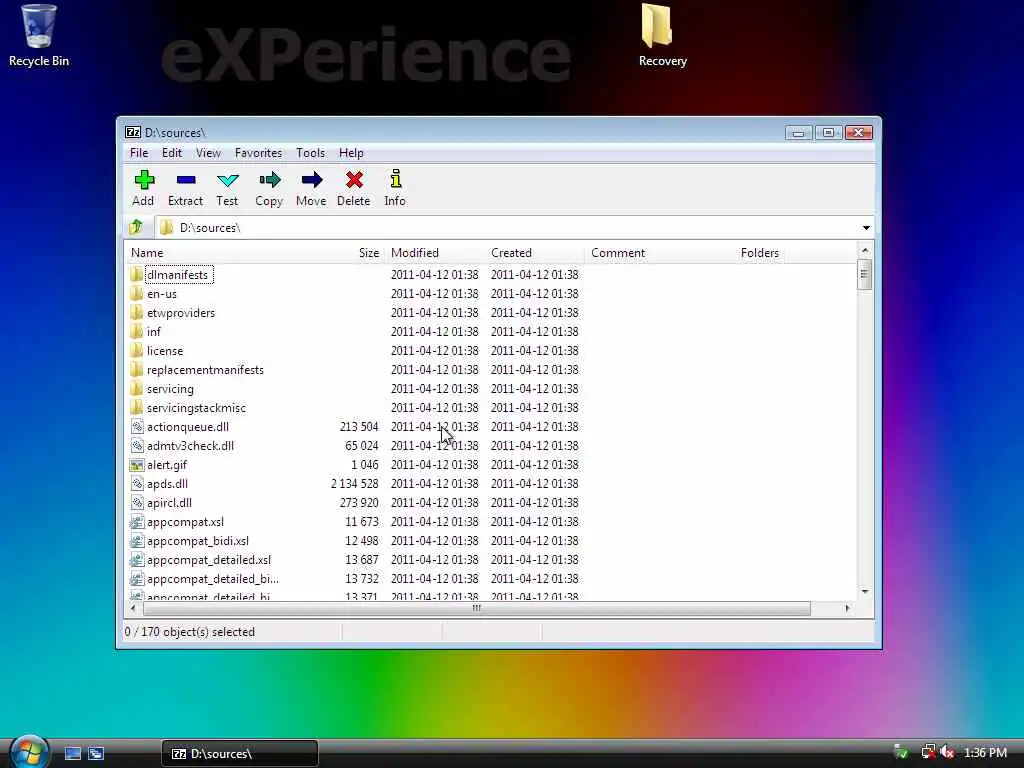Click the Delete toolbar icon
1024x768 pixels.
pos(354,180)
